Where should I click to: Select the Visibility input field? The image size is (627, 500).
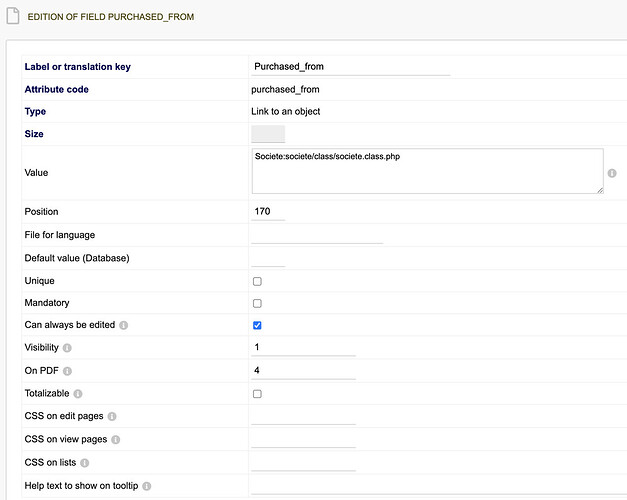303,347
